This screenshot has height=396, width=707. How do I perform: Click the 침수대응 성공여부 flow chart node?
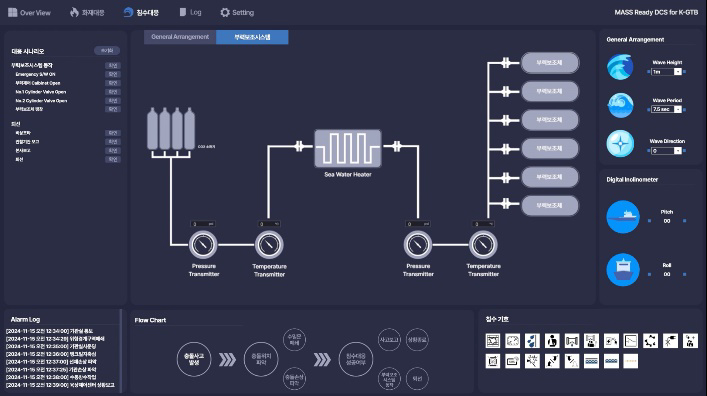pyautogui.click(x=355, y=359)
